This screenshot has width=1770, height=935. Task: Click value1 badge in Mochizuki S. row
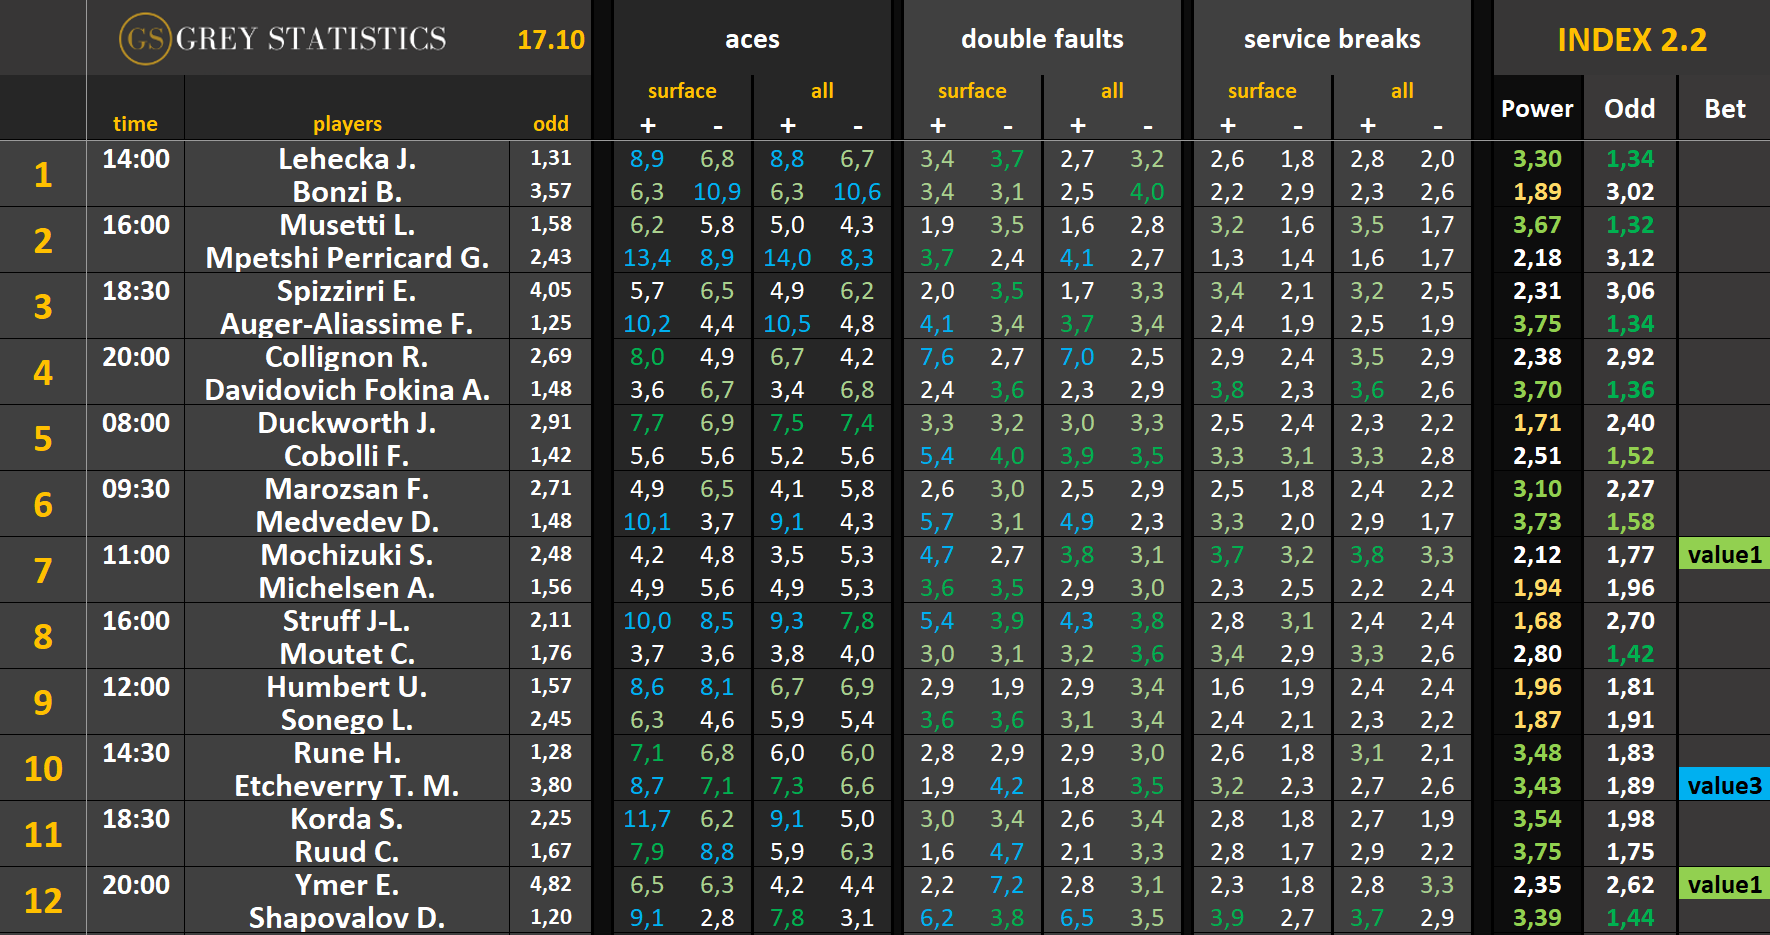(1724, 554)
